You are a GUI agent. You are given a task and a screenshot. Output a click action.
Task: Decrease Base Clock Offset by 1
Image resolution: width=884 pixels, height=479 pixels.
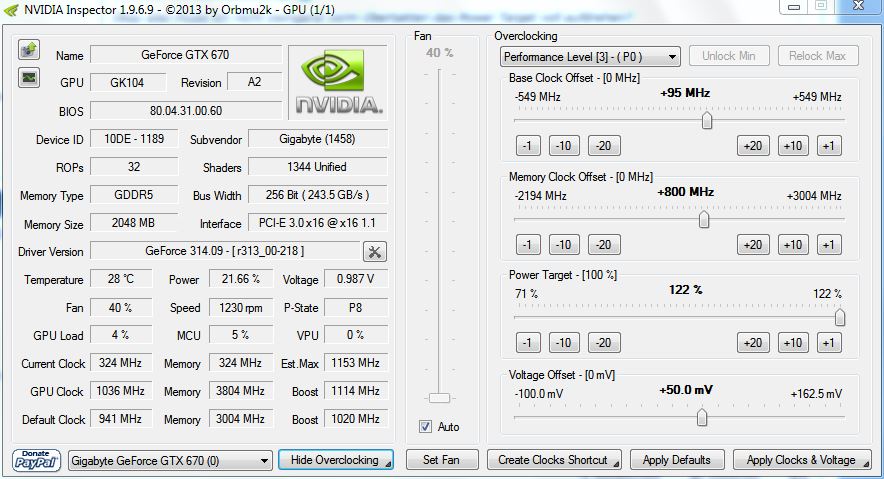click(528, 146)
